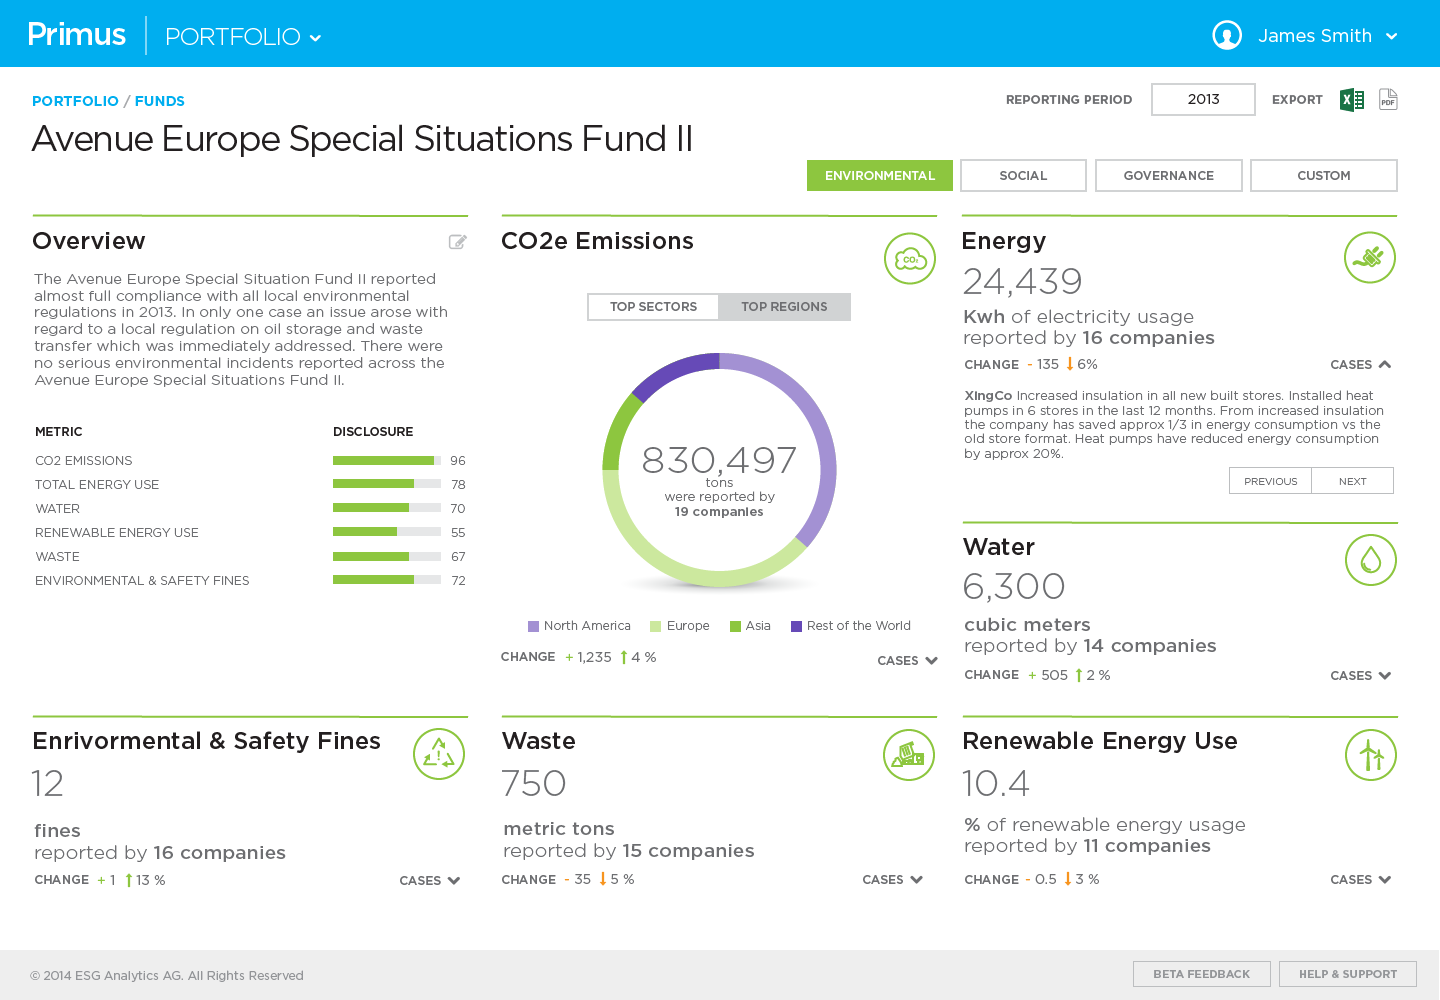Click the Energy plug icon
Viewport: 1440px width, 1000px height.
coord(1370,257)
